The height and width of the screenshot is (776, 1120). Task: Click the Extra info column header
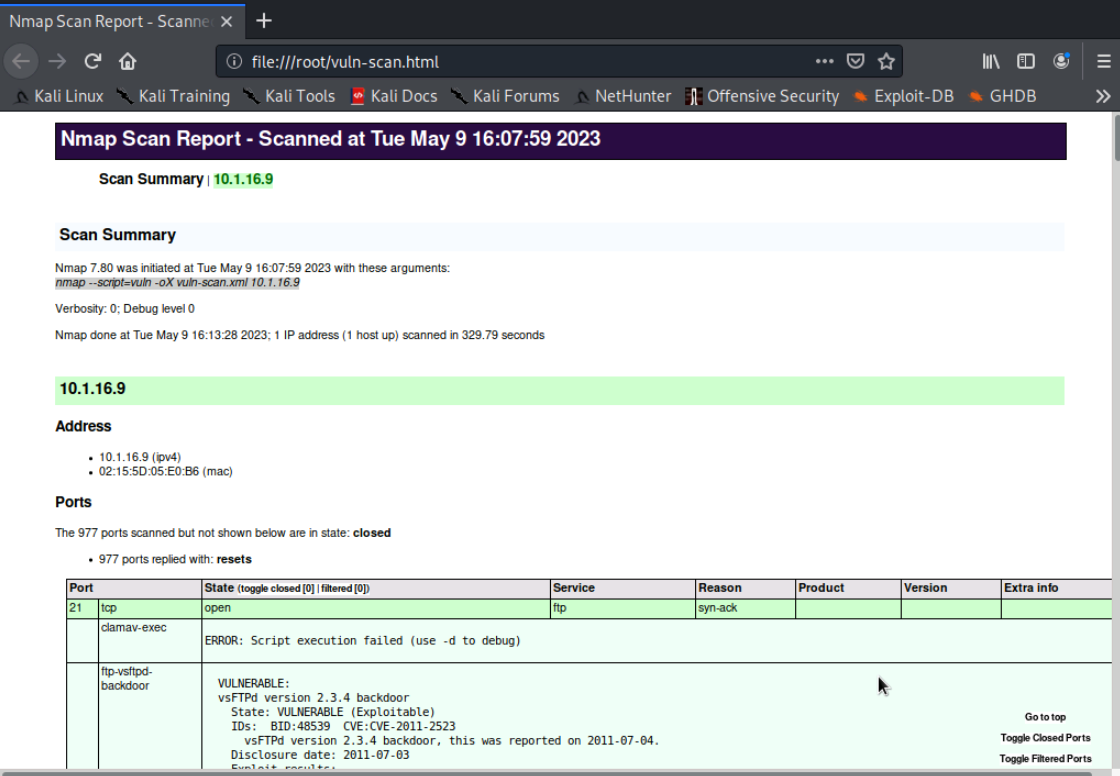point(1056,588)
